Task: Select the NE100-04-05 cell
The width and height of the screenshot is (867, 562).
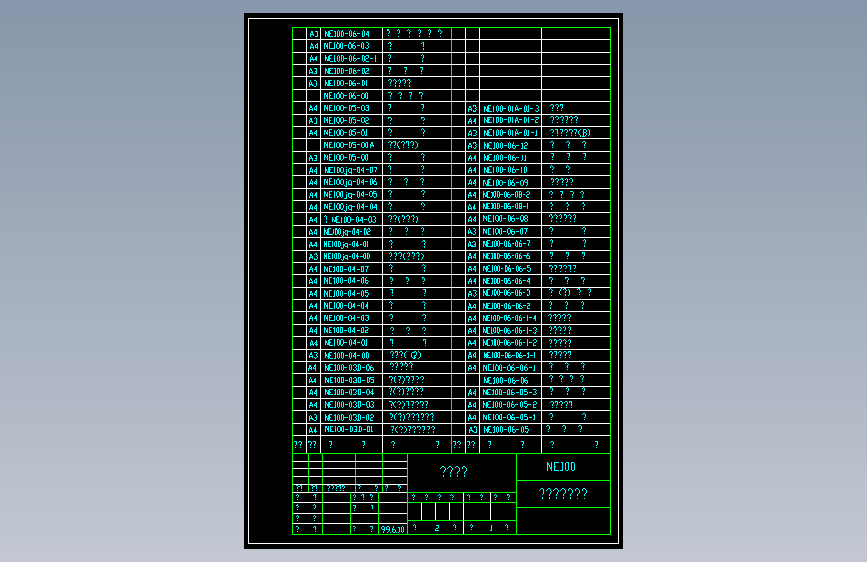Action: coord(352,293)
